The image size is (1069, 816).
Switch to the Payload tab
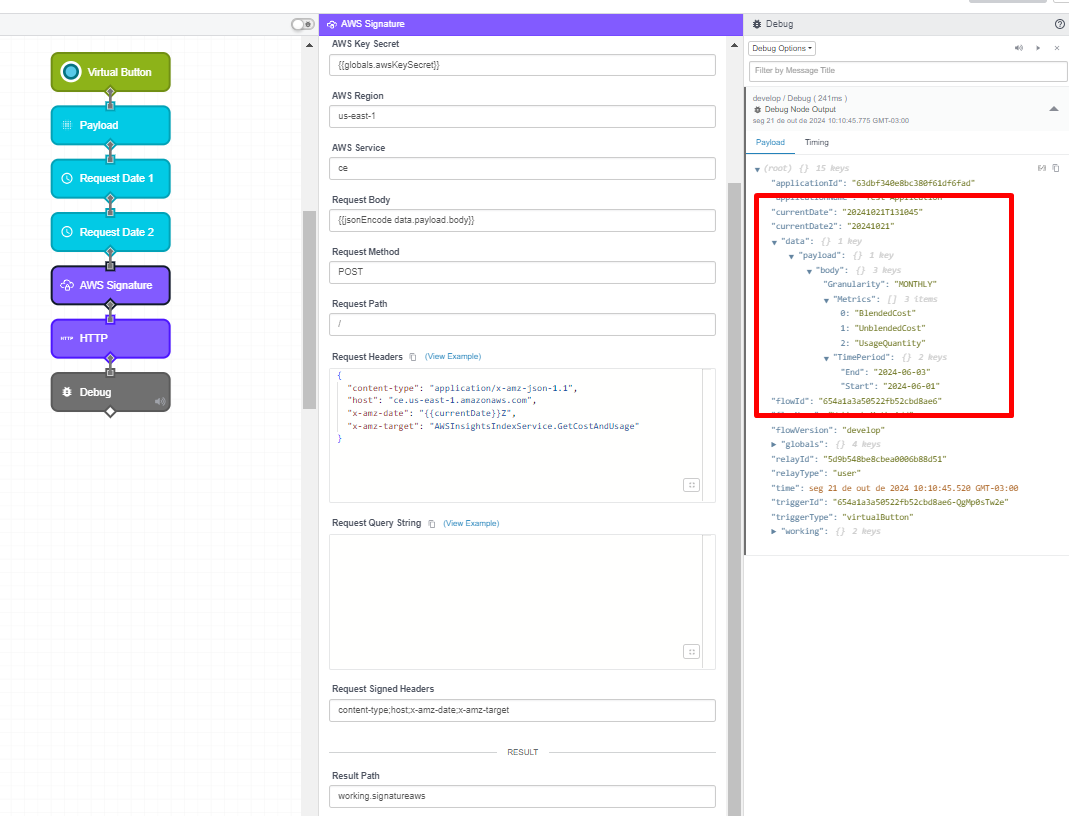coord(770,142)
